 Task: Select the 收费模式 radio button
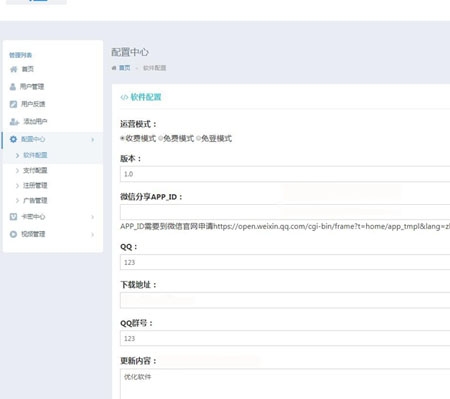(x=122, y=138)
